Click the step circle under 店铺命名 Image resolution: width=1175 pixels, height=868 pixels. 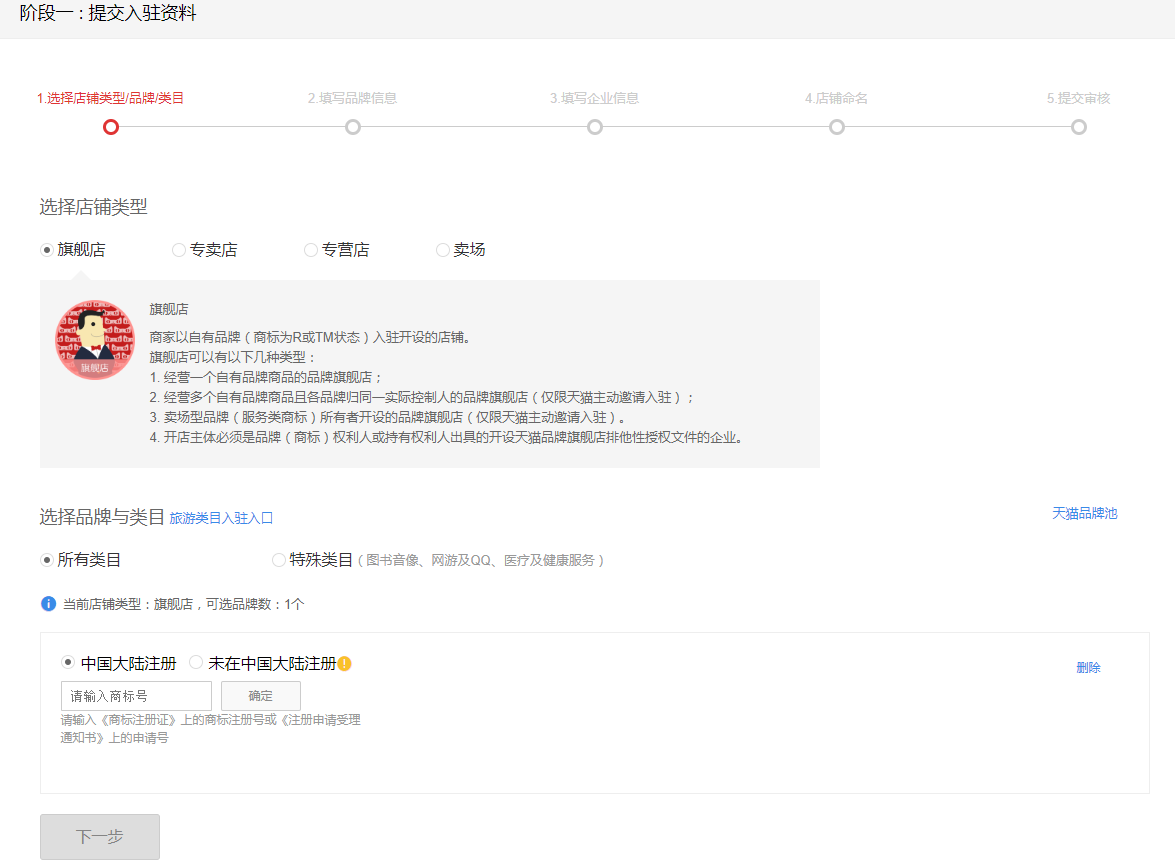click(x=836, y=127)
